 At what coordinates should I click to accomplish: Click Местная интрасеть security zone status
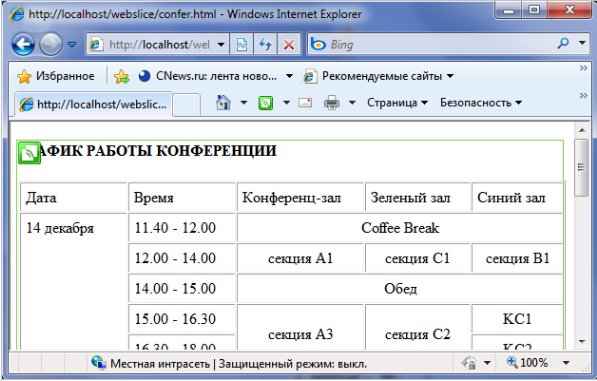tap(160, 364)
